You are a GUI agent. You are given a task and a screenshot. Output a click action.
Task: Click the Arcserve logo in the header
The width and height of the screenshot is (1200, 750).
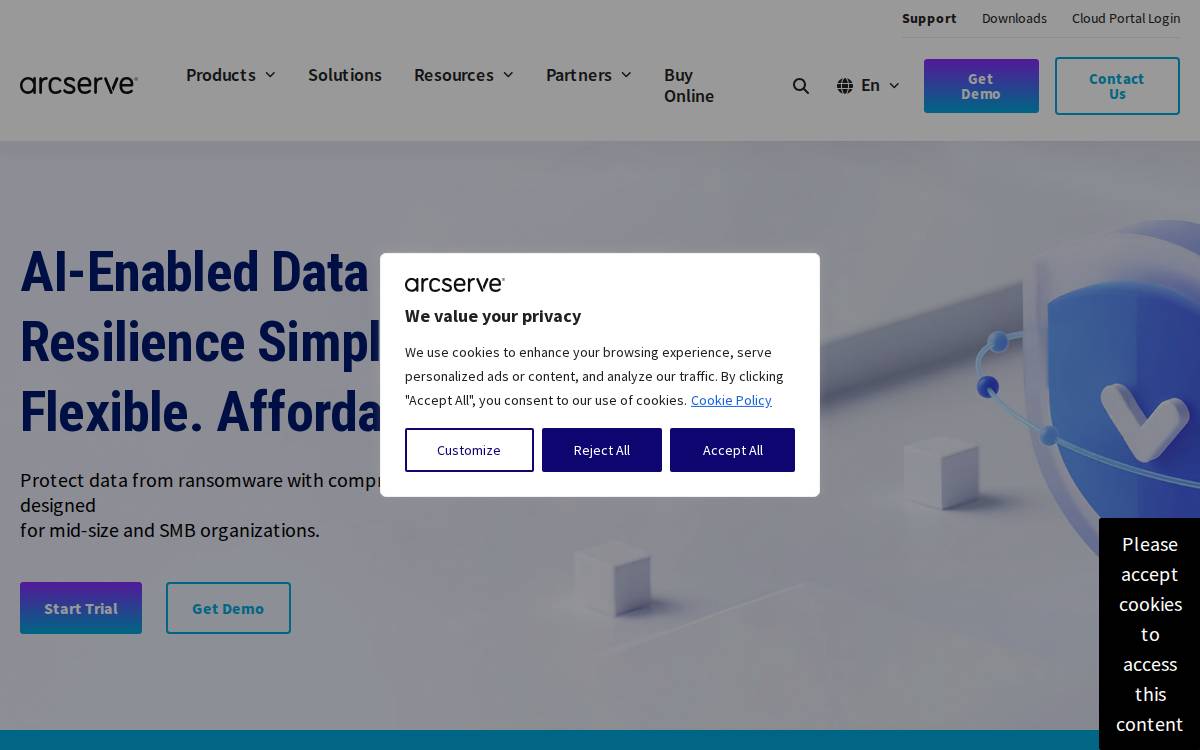[79, 85]
